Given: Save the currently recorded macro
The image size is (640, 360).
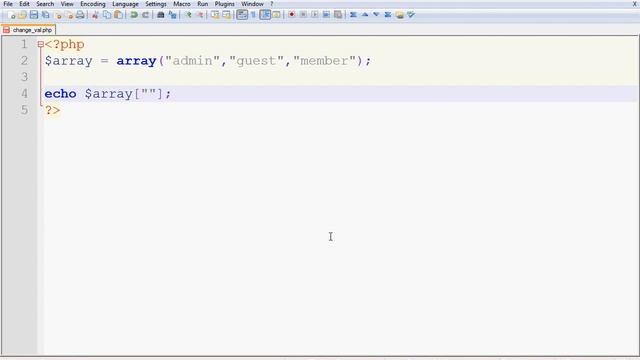Looking at the screenshot, I should [338, 15].
